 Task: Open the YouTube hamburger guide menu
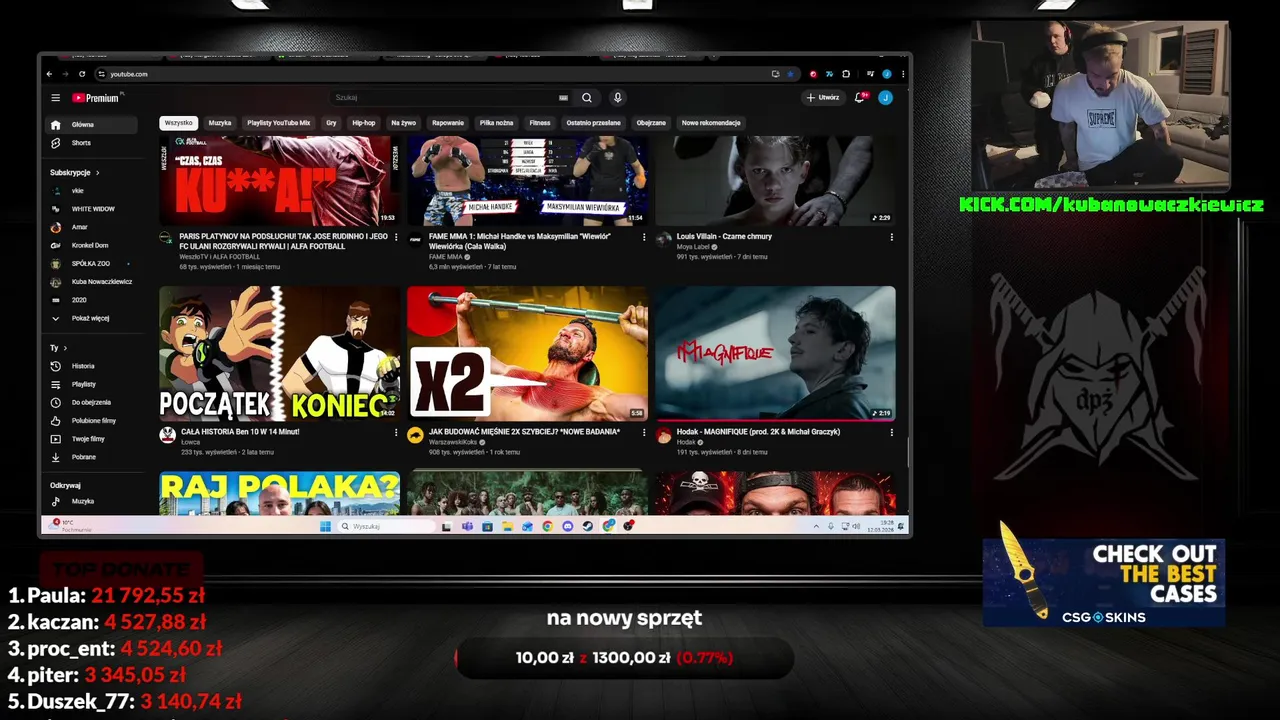click(x=56, y=98)
